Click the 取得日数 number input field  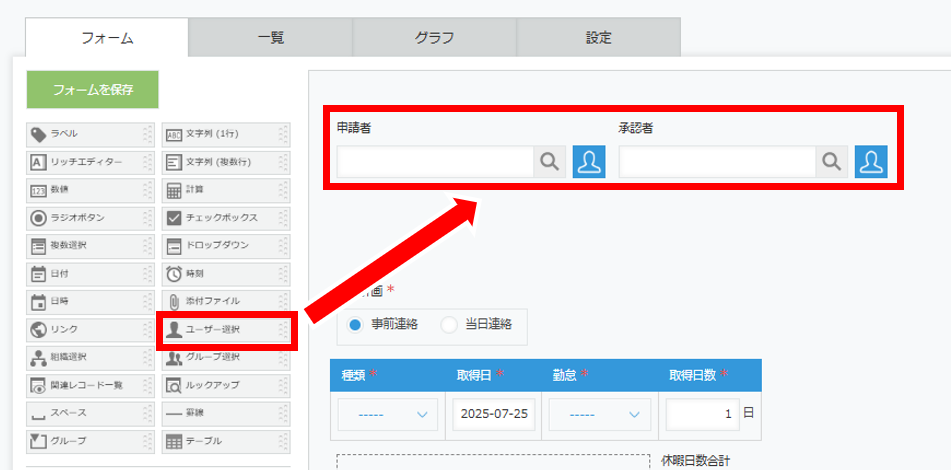point(702,414)
